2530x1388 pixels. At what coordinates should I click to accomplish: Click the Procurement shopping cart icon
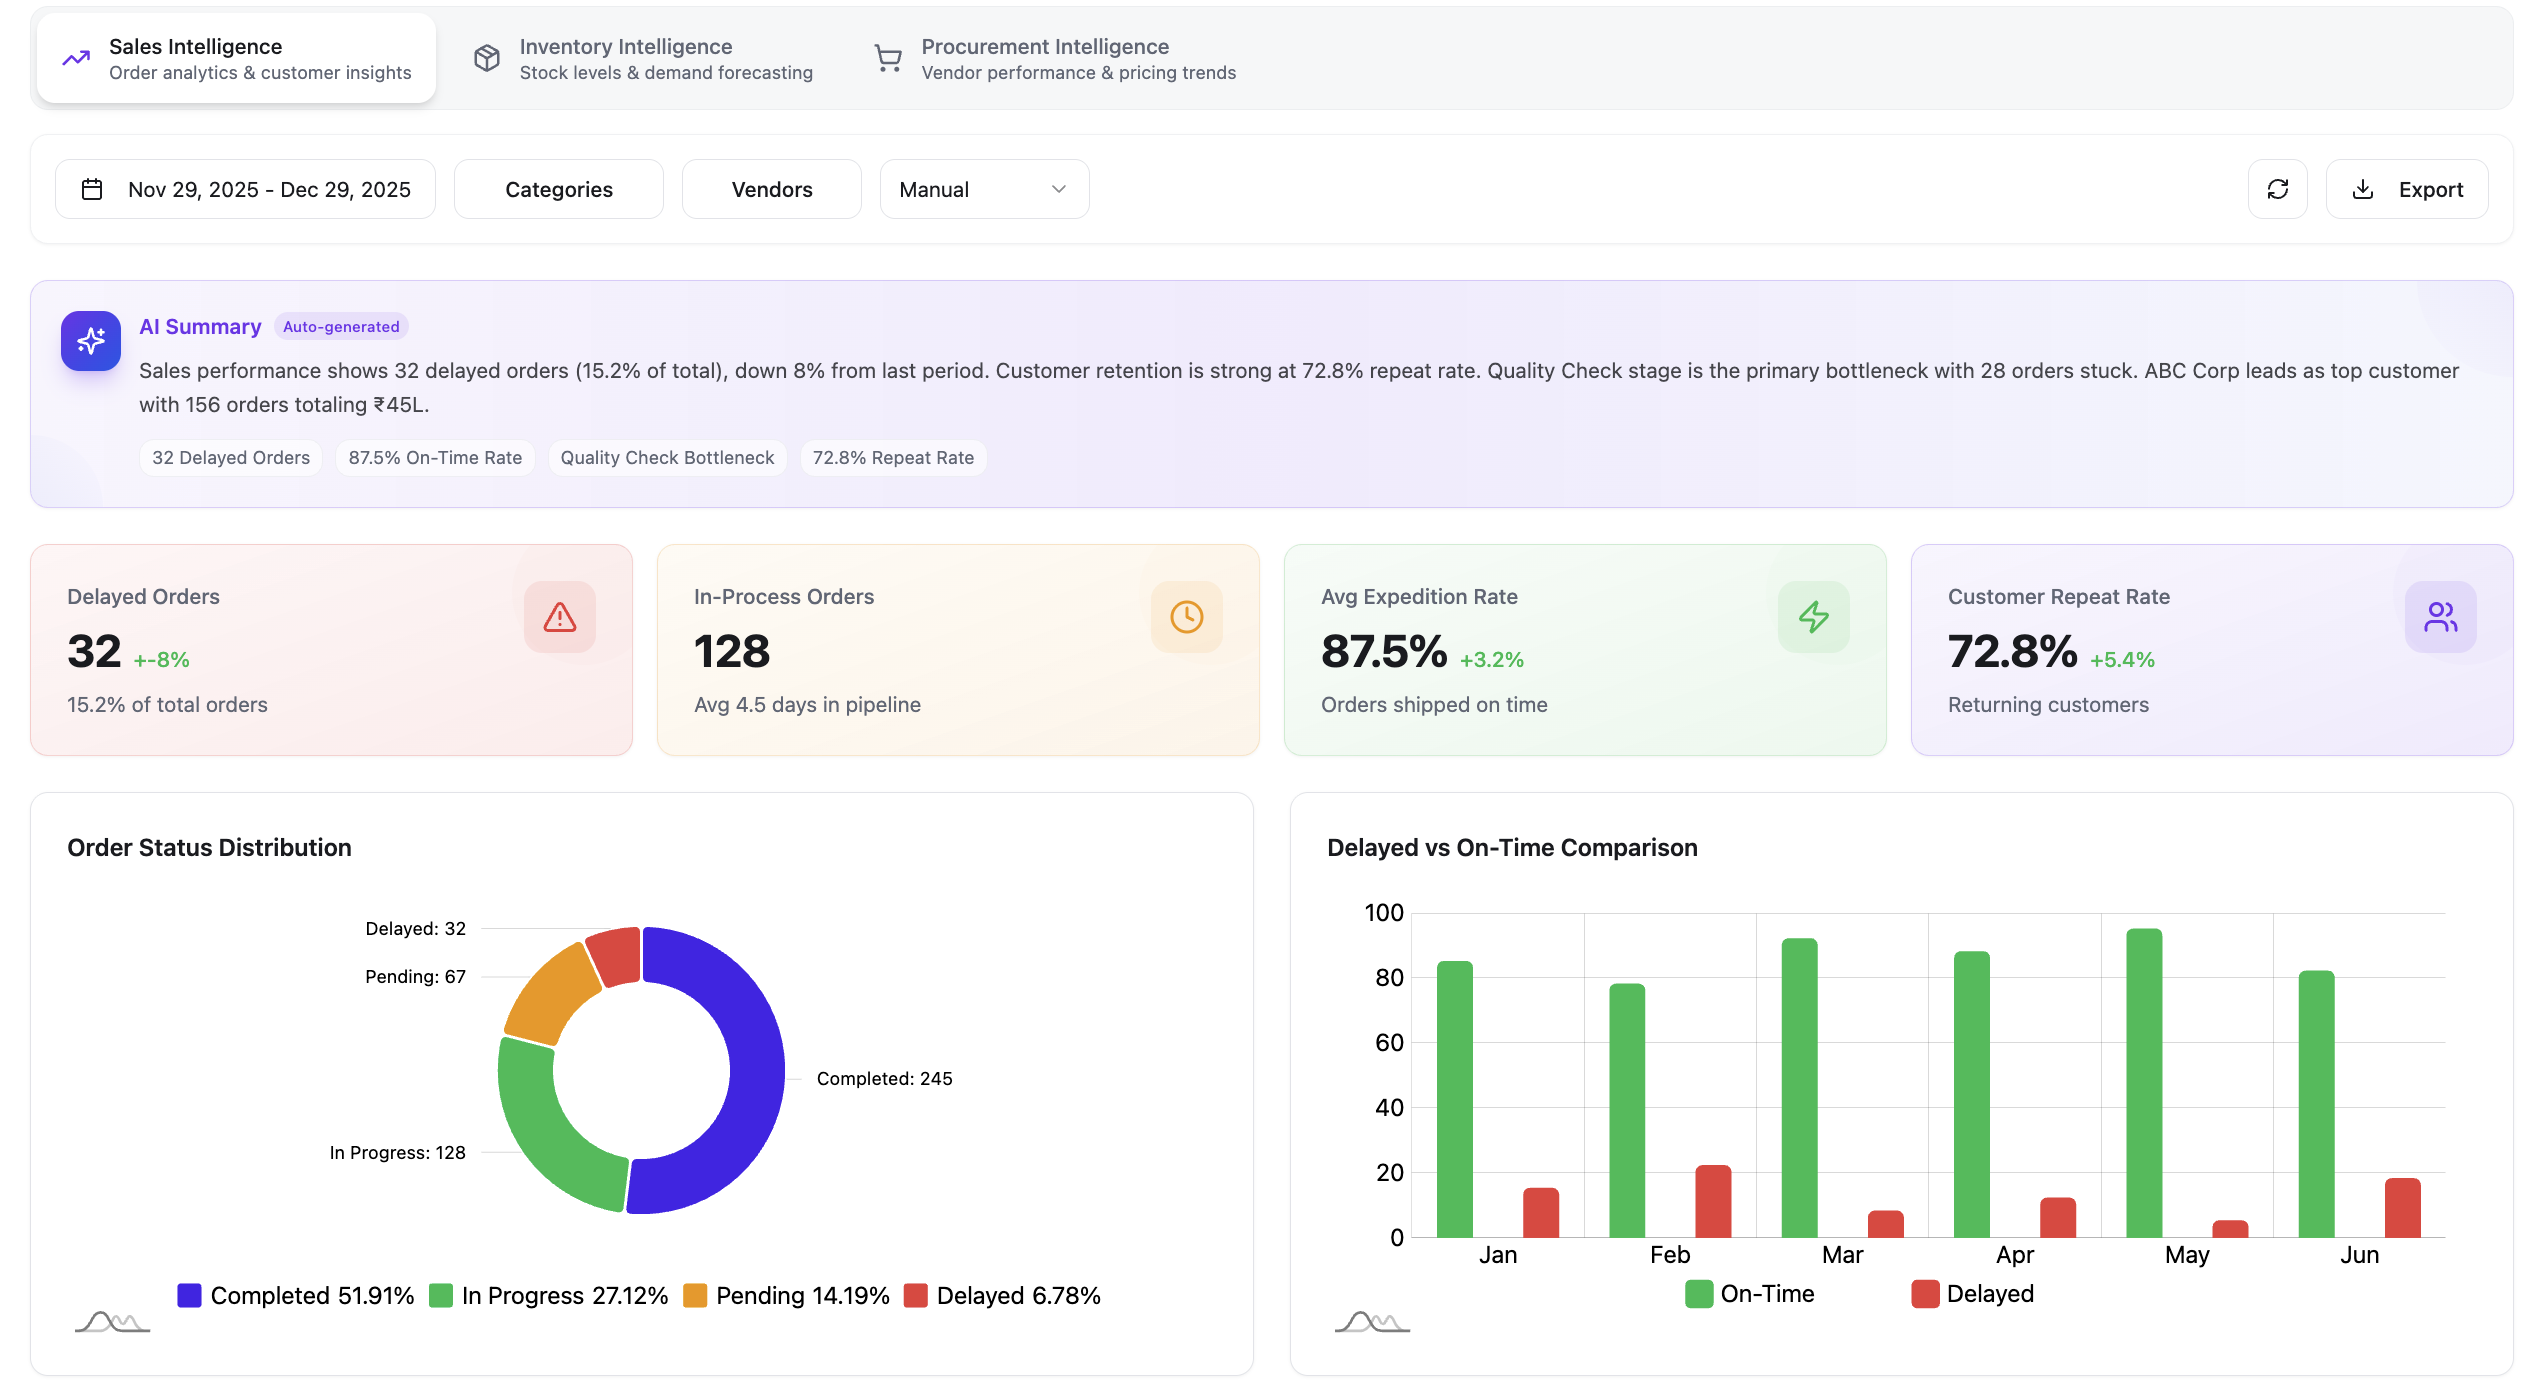coord(888,59)
